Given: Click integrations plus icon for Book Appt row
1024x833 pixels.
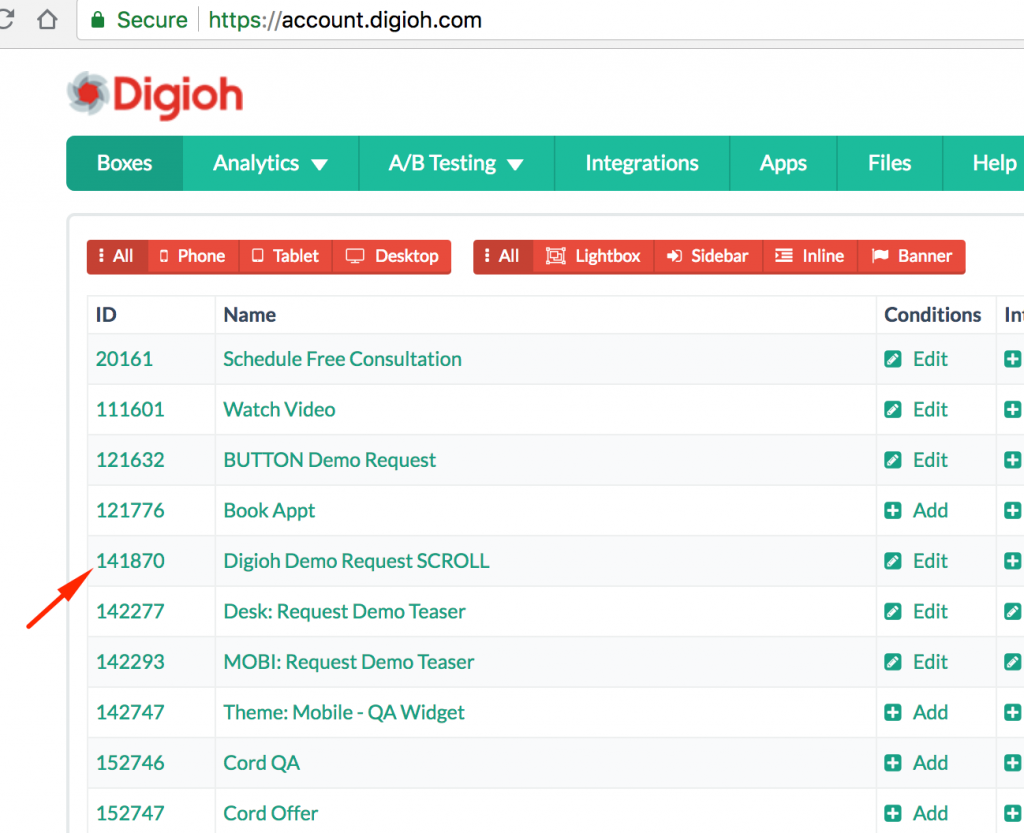Looking at the screenshot, I should (1013, 511).
